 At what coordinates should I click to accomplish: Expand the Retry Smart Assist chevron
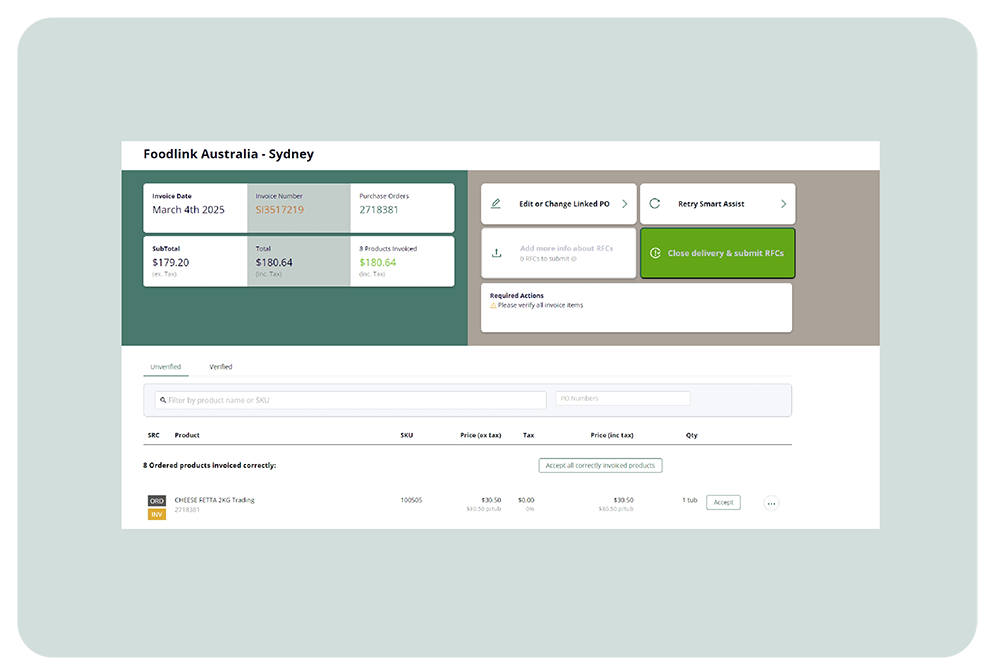783,204
